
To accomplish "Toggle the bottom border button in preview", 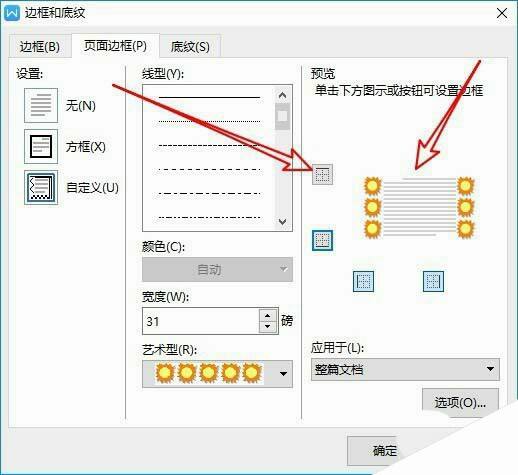I will (322, 240).
